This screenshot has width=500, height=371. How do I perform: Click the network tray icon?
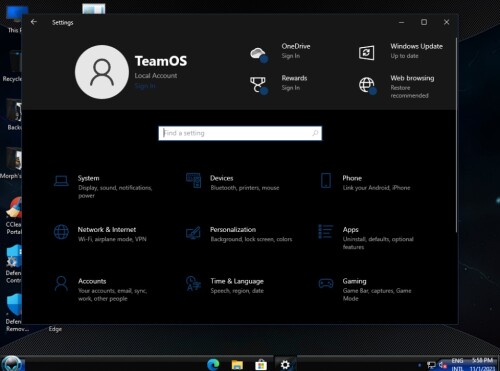(431, 365)
